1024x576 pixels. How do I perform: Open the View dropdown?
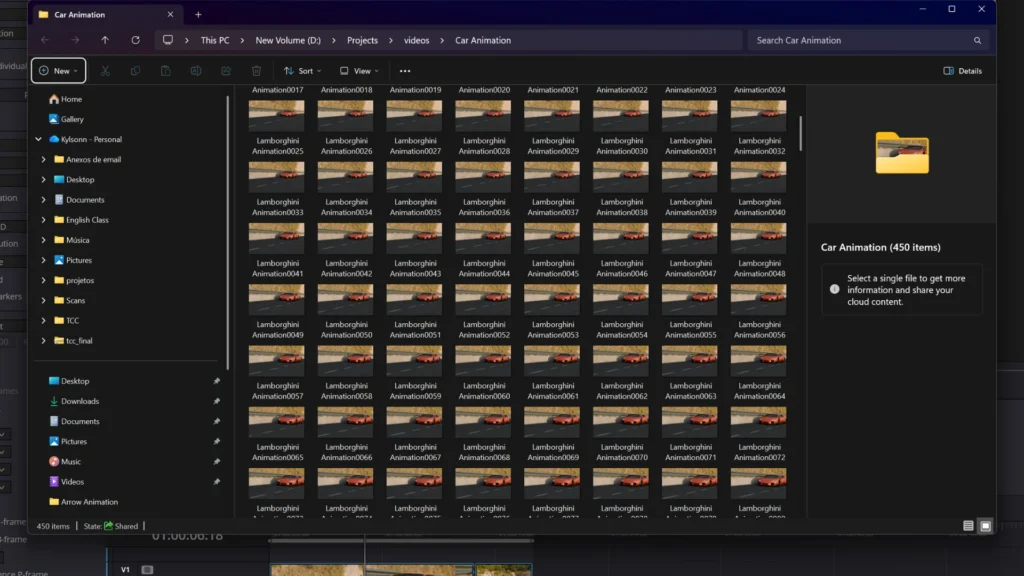point(359,71)
